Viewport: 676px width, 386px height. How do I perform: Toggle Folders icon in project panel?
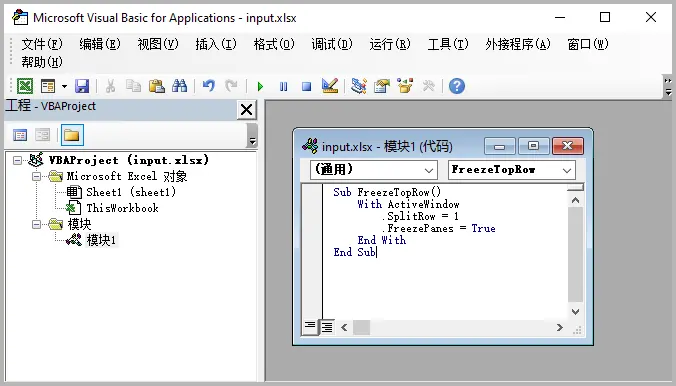(x=72, y=135)
